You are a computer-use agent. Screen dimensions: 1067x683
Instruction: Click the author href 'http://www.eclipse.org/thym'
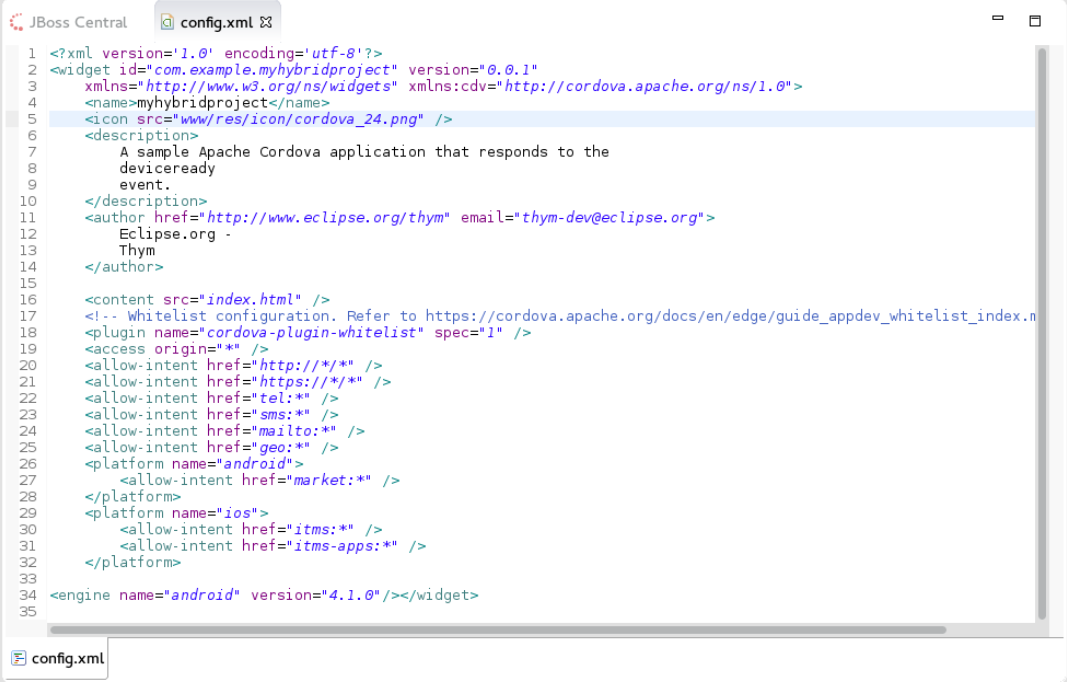pyautogui.click(x=325, y=218)
